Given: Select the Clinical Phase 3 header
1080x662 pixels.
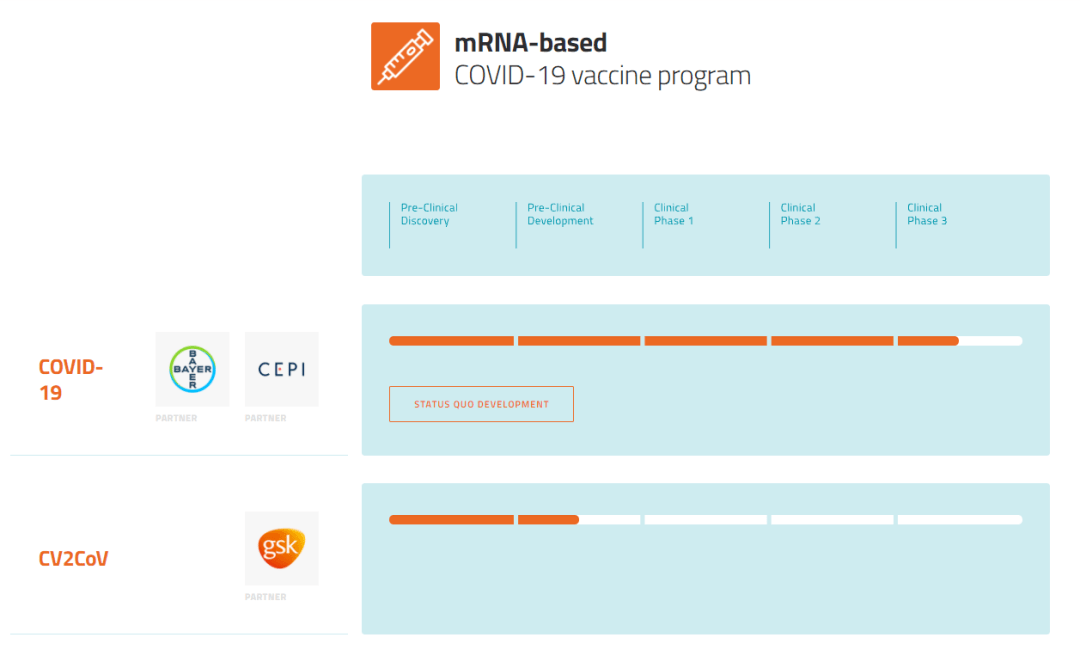Looking at the screenshot, I should pos(927,214).
